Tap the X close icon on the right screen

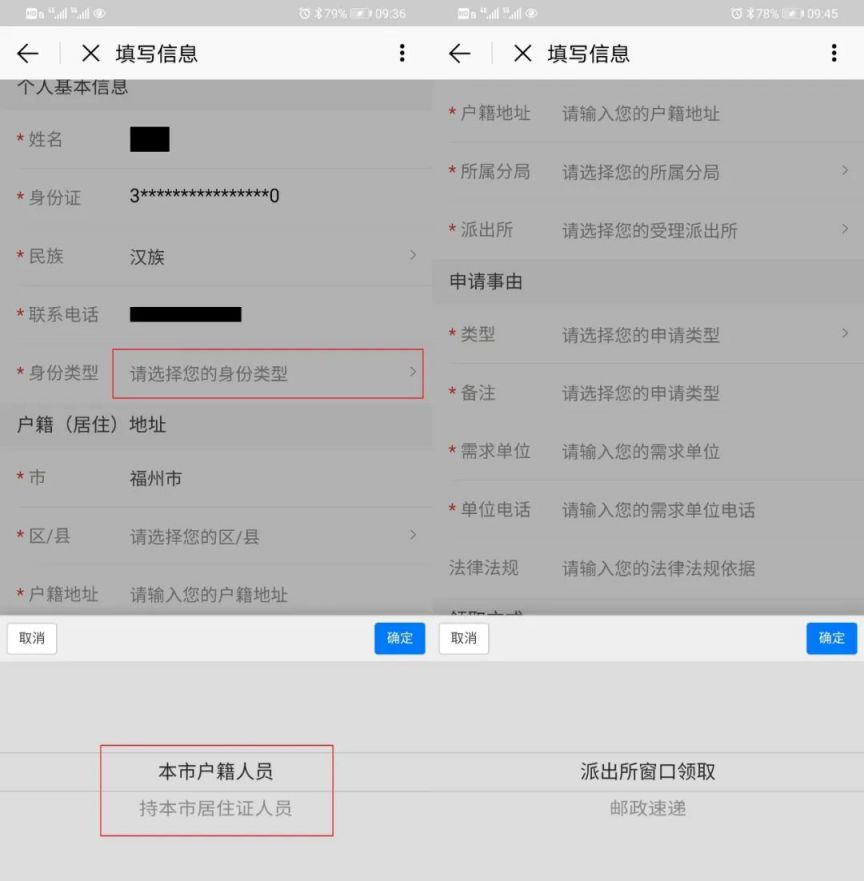pos(523,54)
